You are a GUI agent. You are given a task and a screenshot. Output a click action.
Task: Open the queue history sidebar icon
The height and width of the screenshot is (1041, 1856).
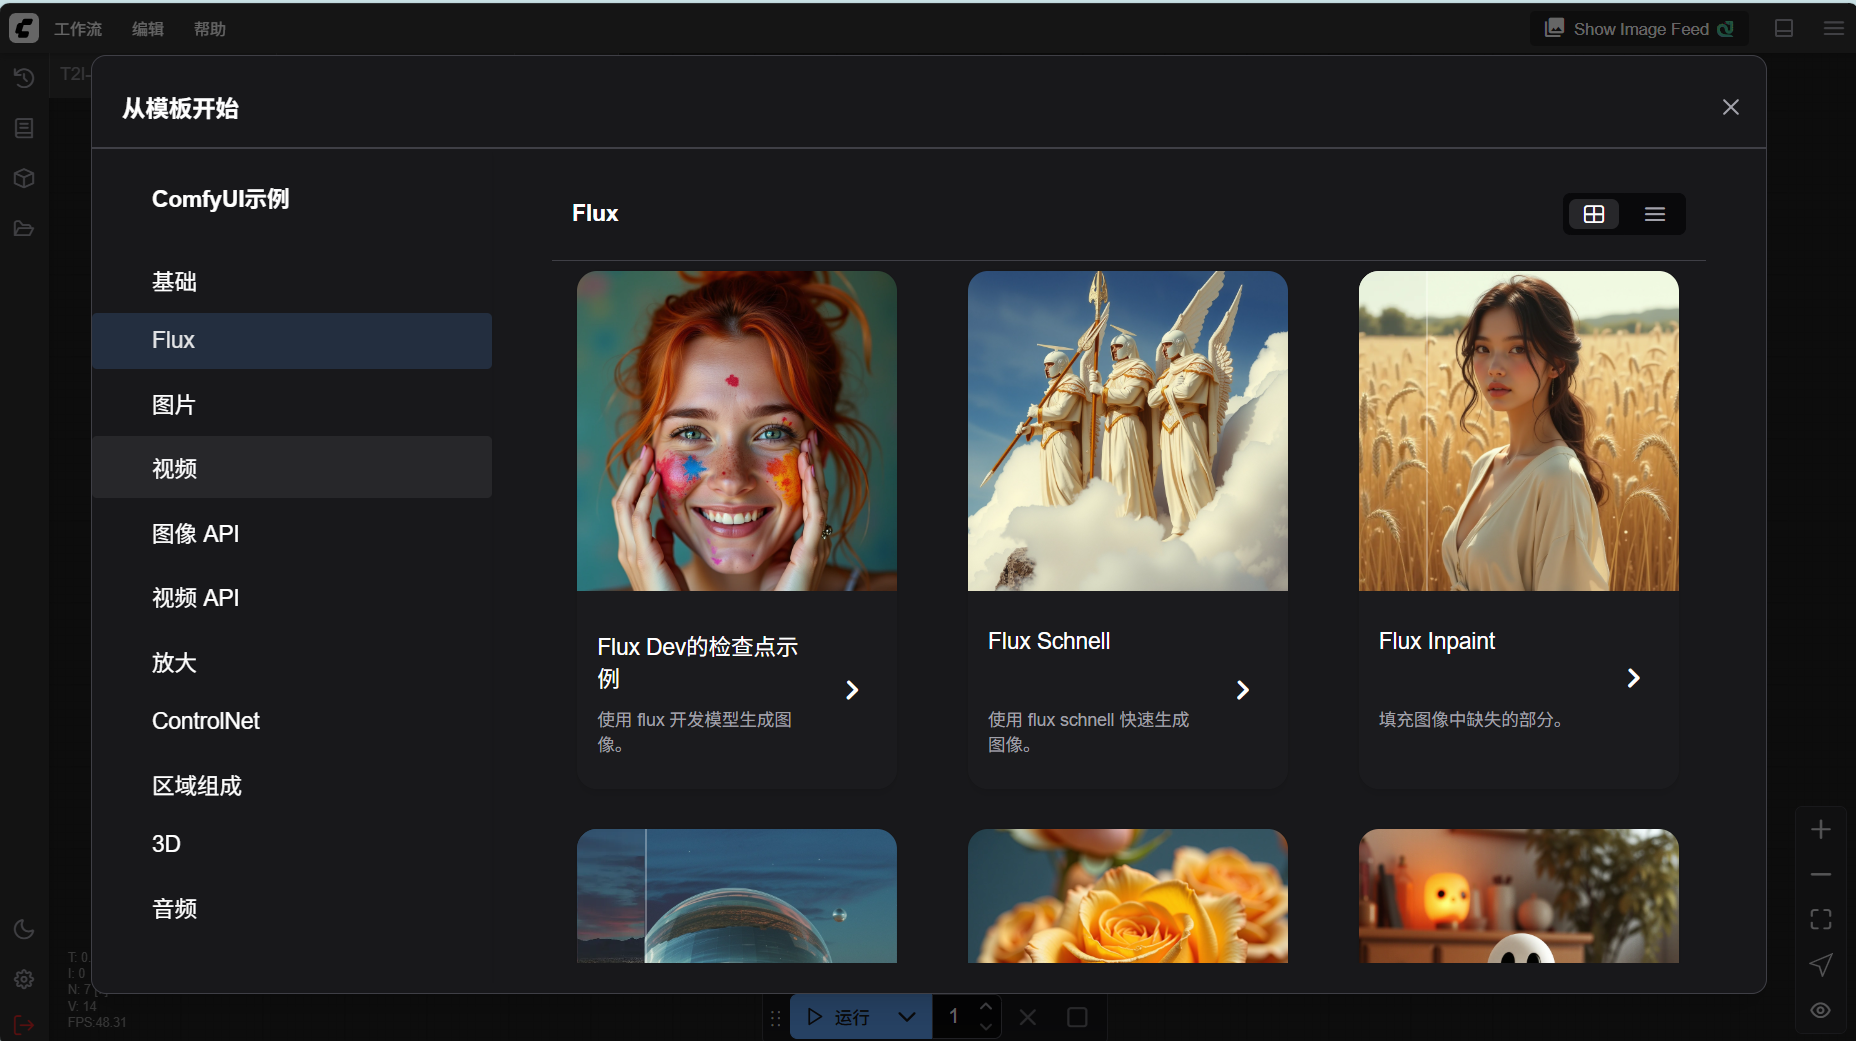point(24,78)
